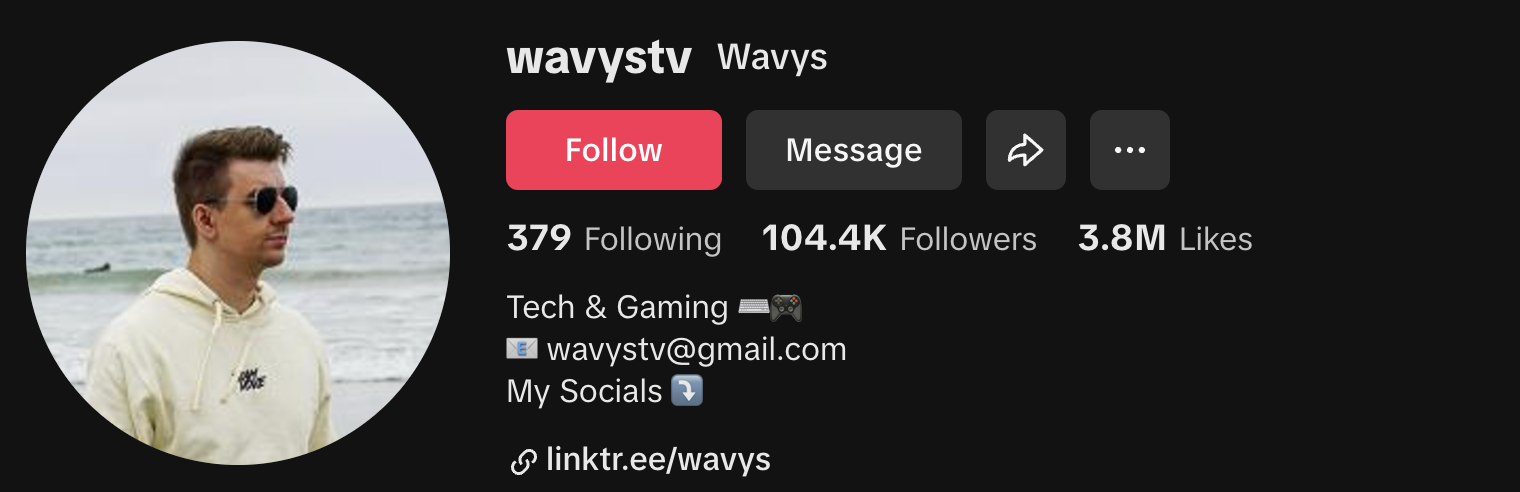Open the three-dot more options menu

point(1130,150)
